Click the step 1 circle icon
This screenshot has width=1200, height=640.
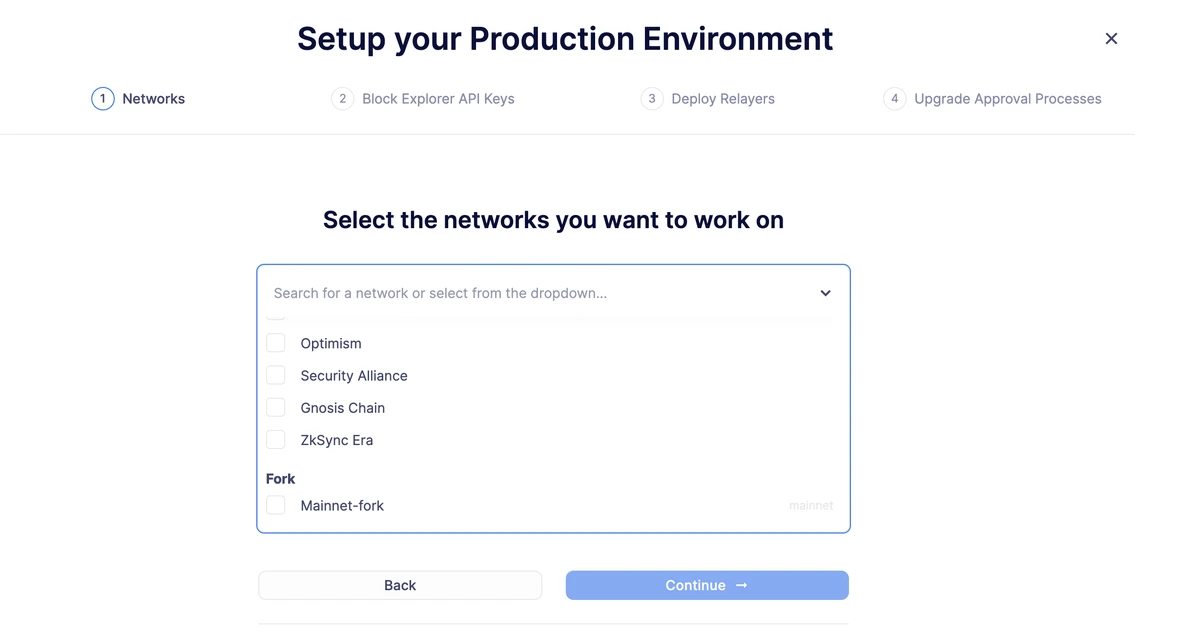[x=102, y=99]
